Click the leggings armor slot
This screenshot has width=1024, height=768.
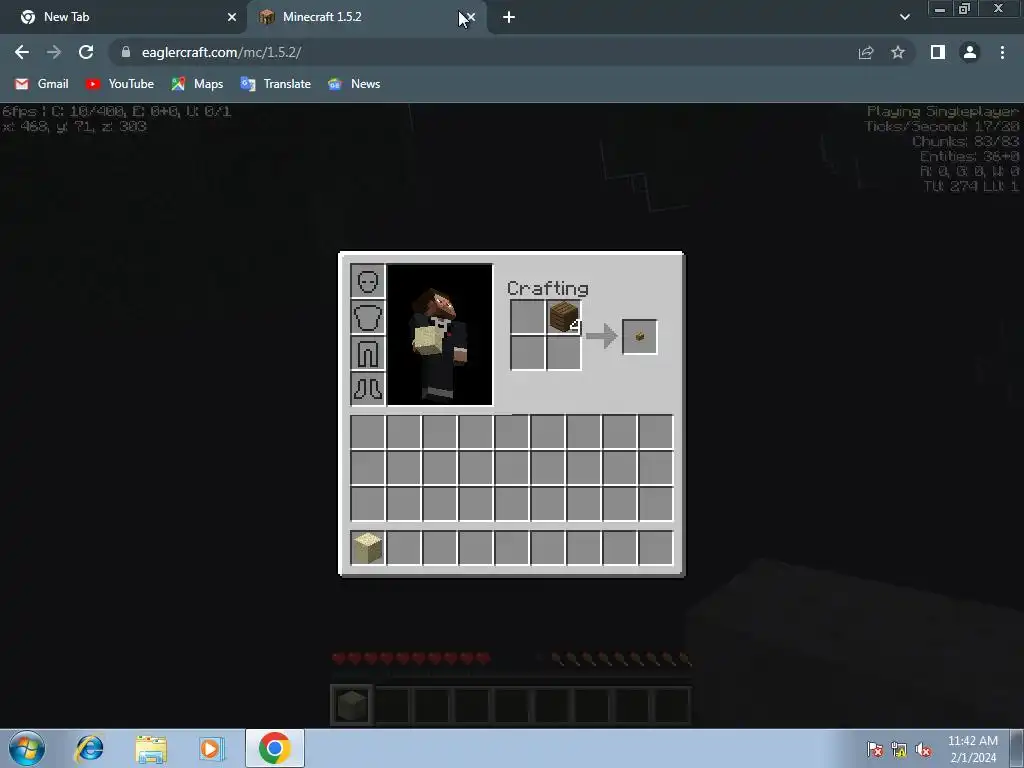(x=368, y=353)
